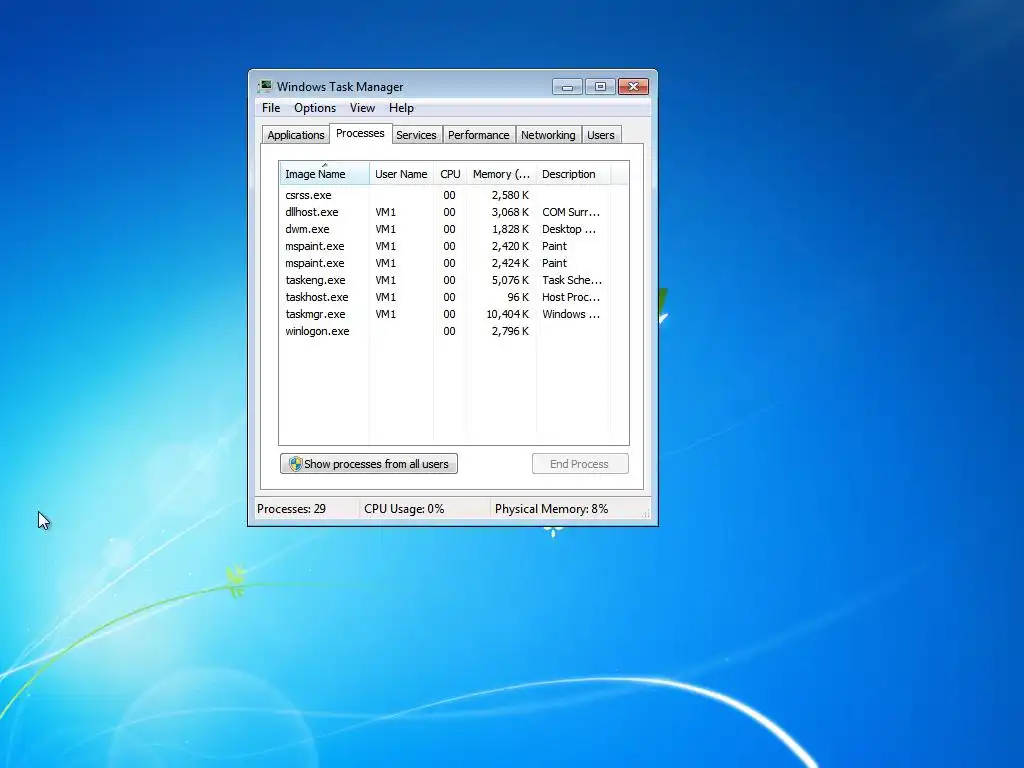Open the Networking tab

[548, 135]
